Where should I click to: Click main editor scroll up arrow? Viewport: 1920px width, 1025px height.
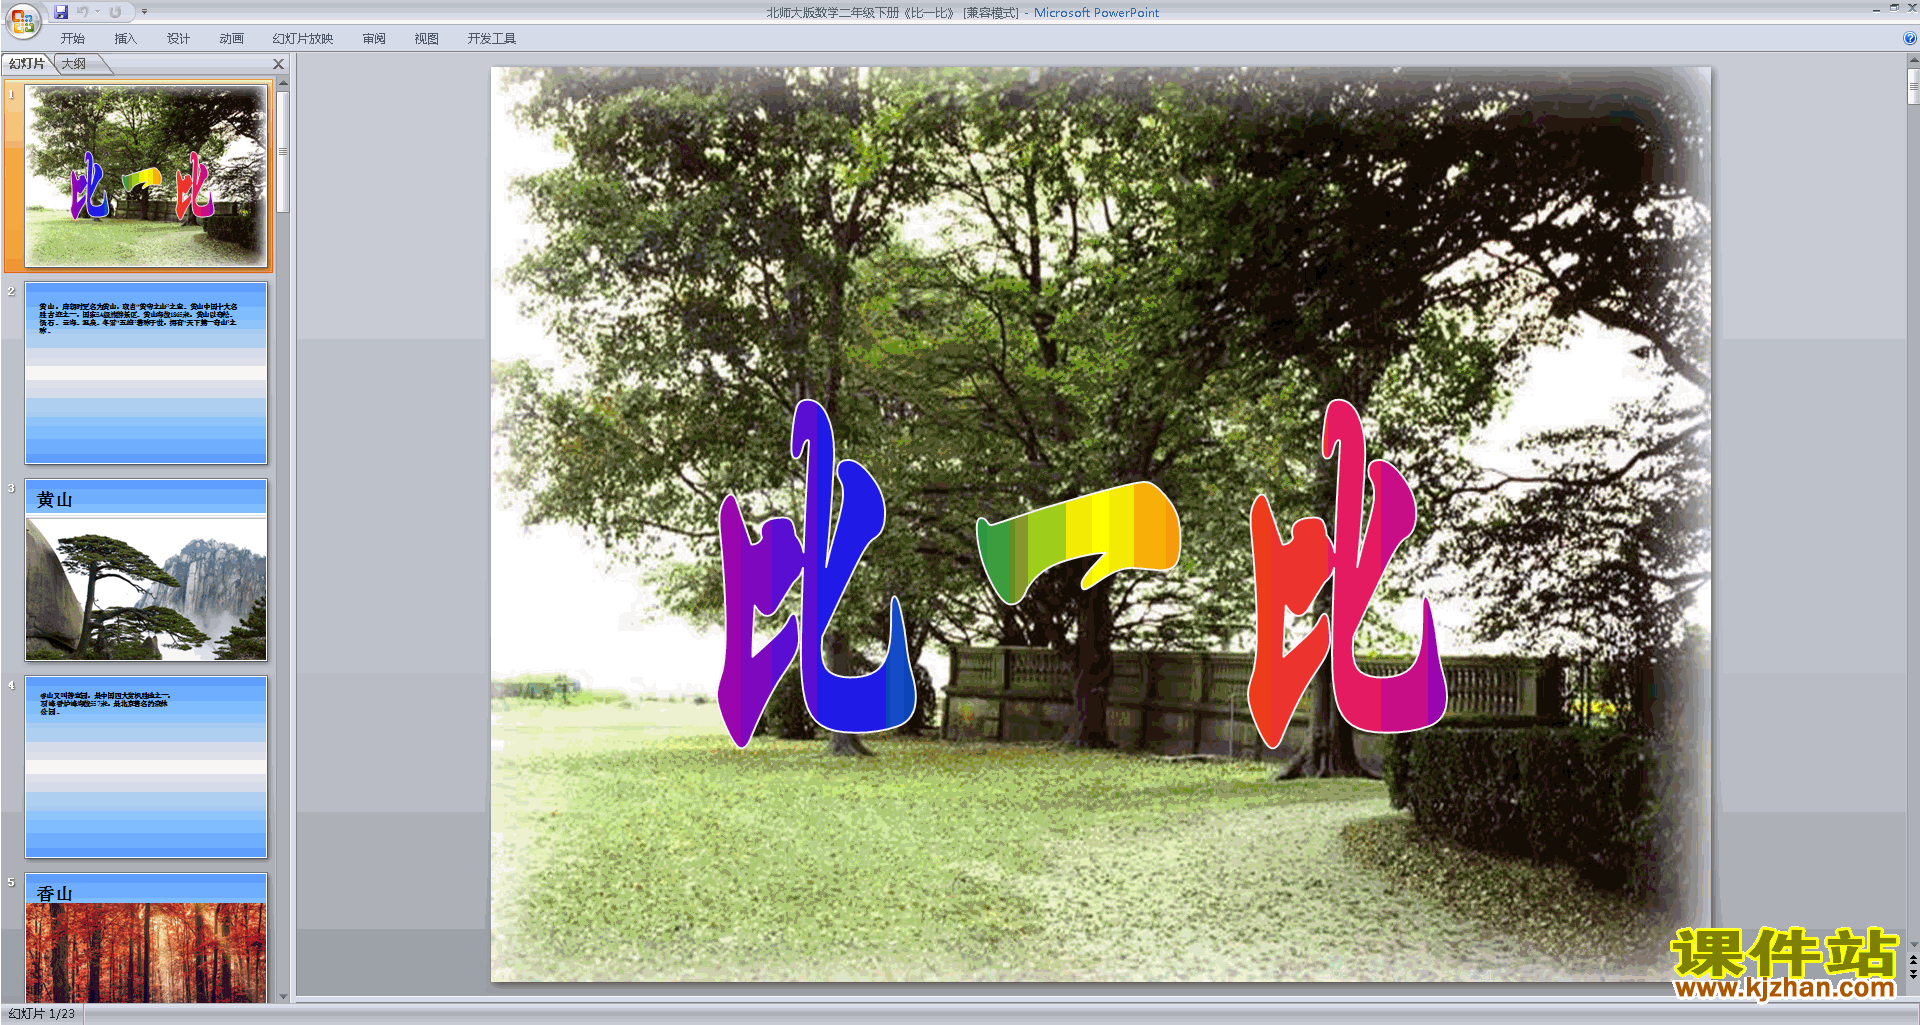[1913, 60]
